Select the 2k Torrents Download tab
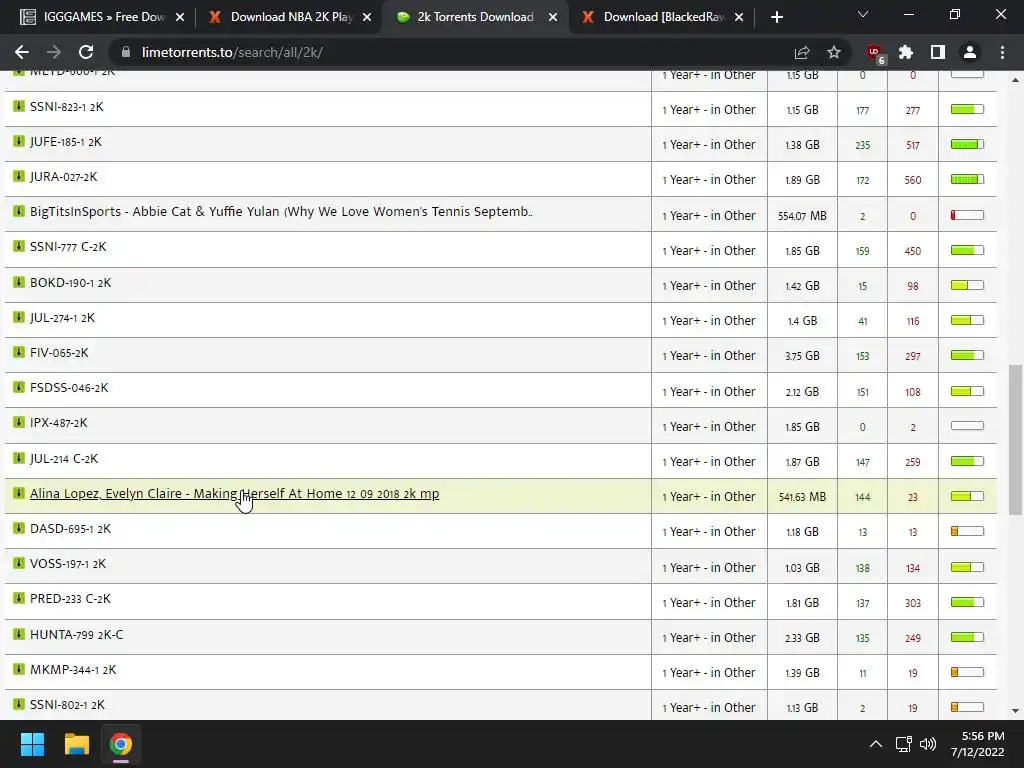1024x768 pixels. point(475,17)
